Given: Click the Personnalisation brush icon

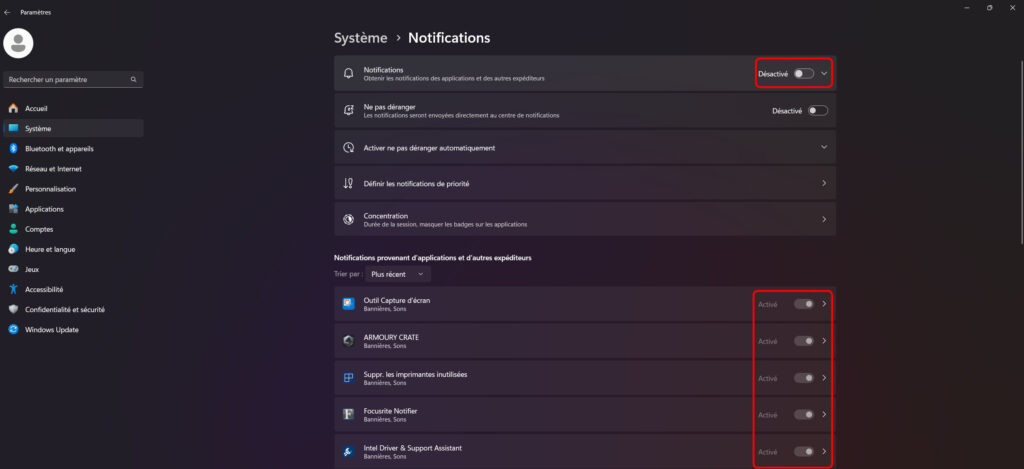Looking at the screenshot, I should 13,189.
